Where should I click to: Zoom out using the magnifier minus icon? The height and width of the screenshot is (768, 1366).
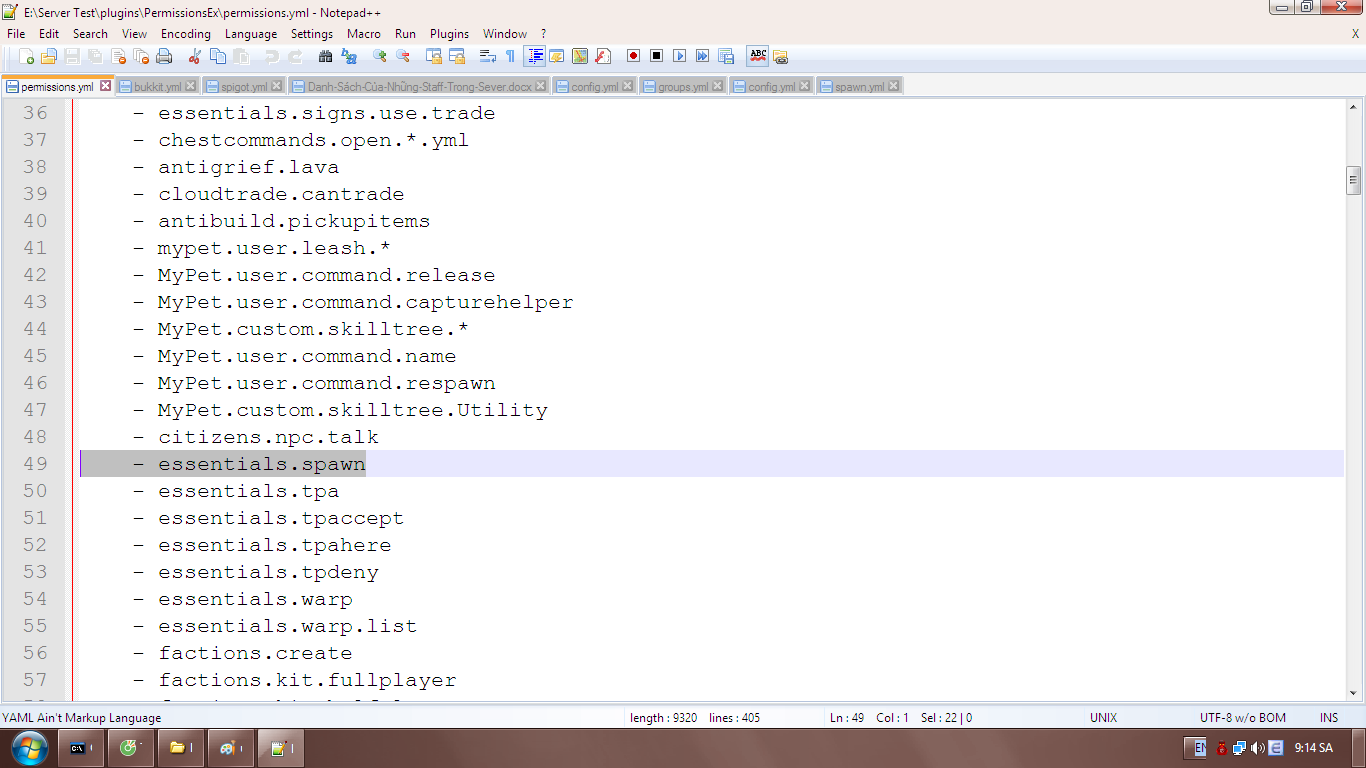[402, 56]
